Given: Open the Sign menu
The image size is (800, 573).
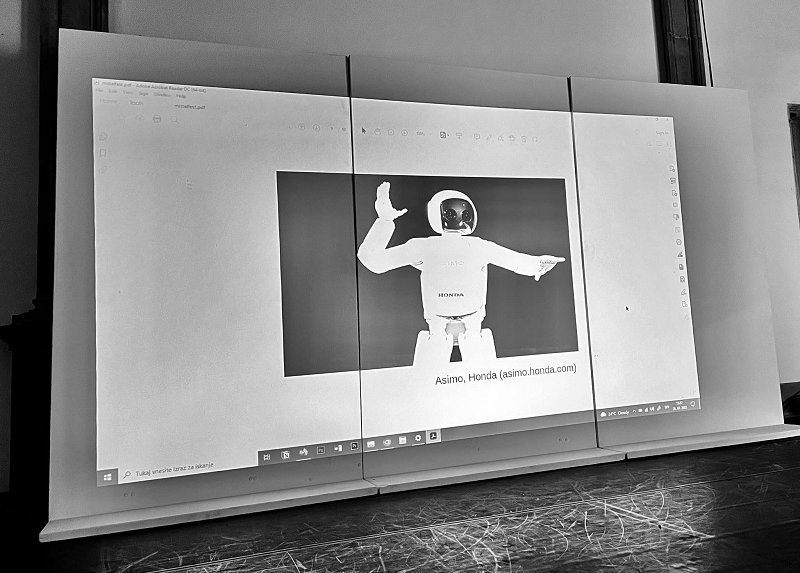Looking at the screenshot, I should 143,93.
